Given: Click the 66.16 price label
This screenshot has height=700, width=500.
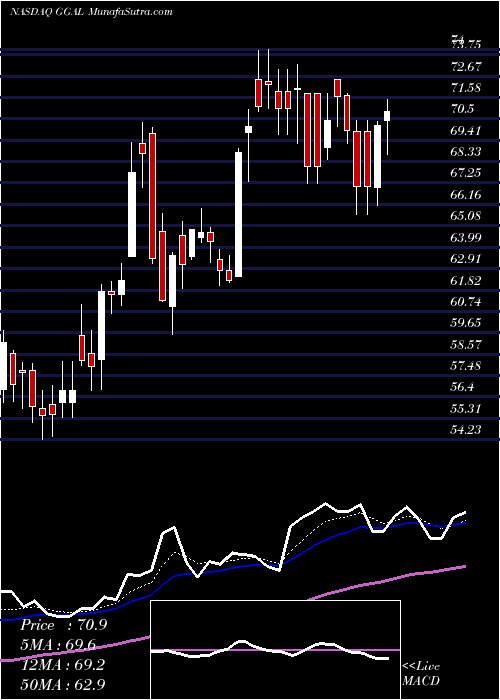Looking at the screenshot, I should [x=467, y=195].
